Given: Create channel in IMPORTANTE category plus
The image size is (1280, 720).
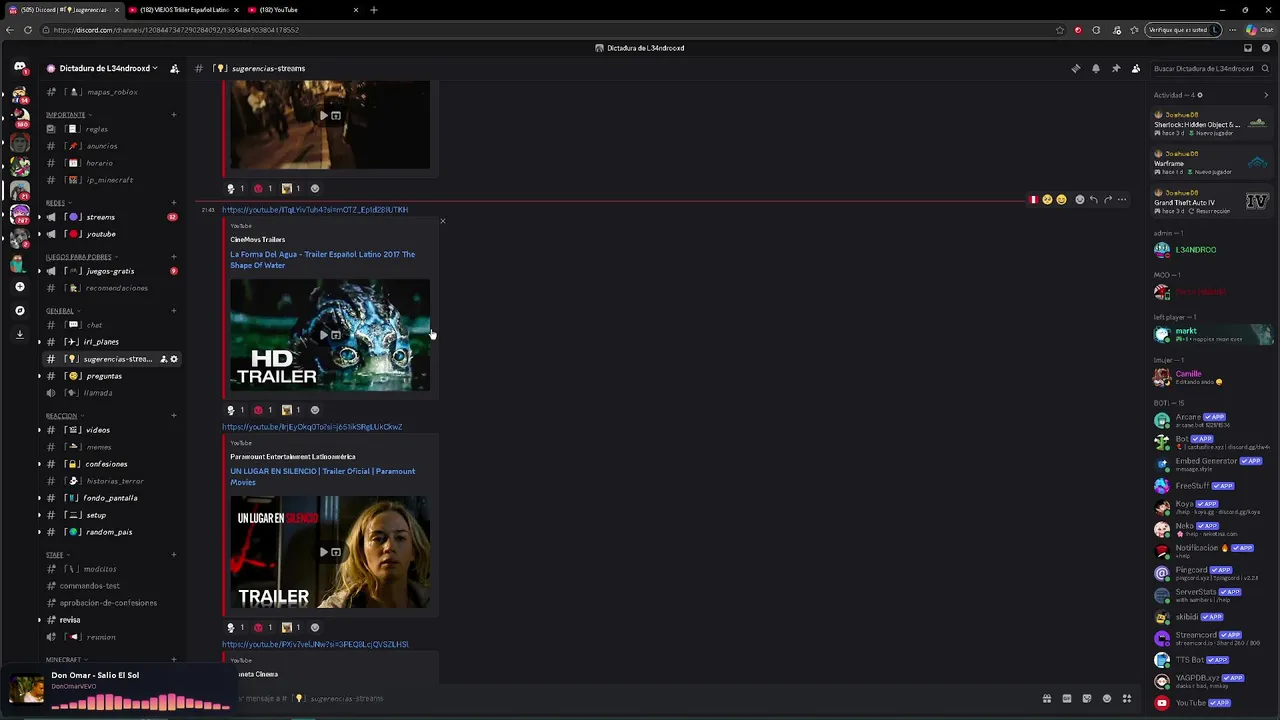Looking at the screenshot, I should [x=174, y=115].
